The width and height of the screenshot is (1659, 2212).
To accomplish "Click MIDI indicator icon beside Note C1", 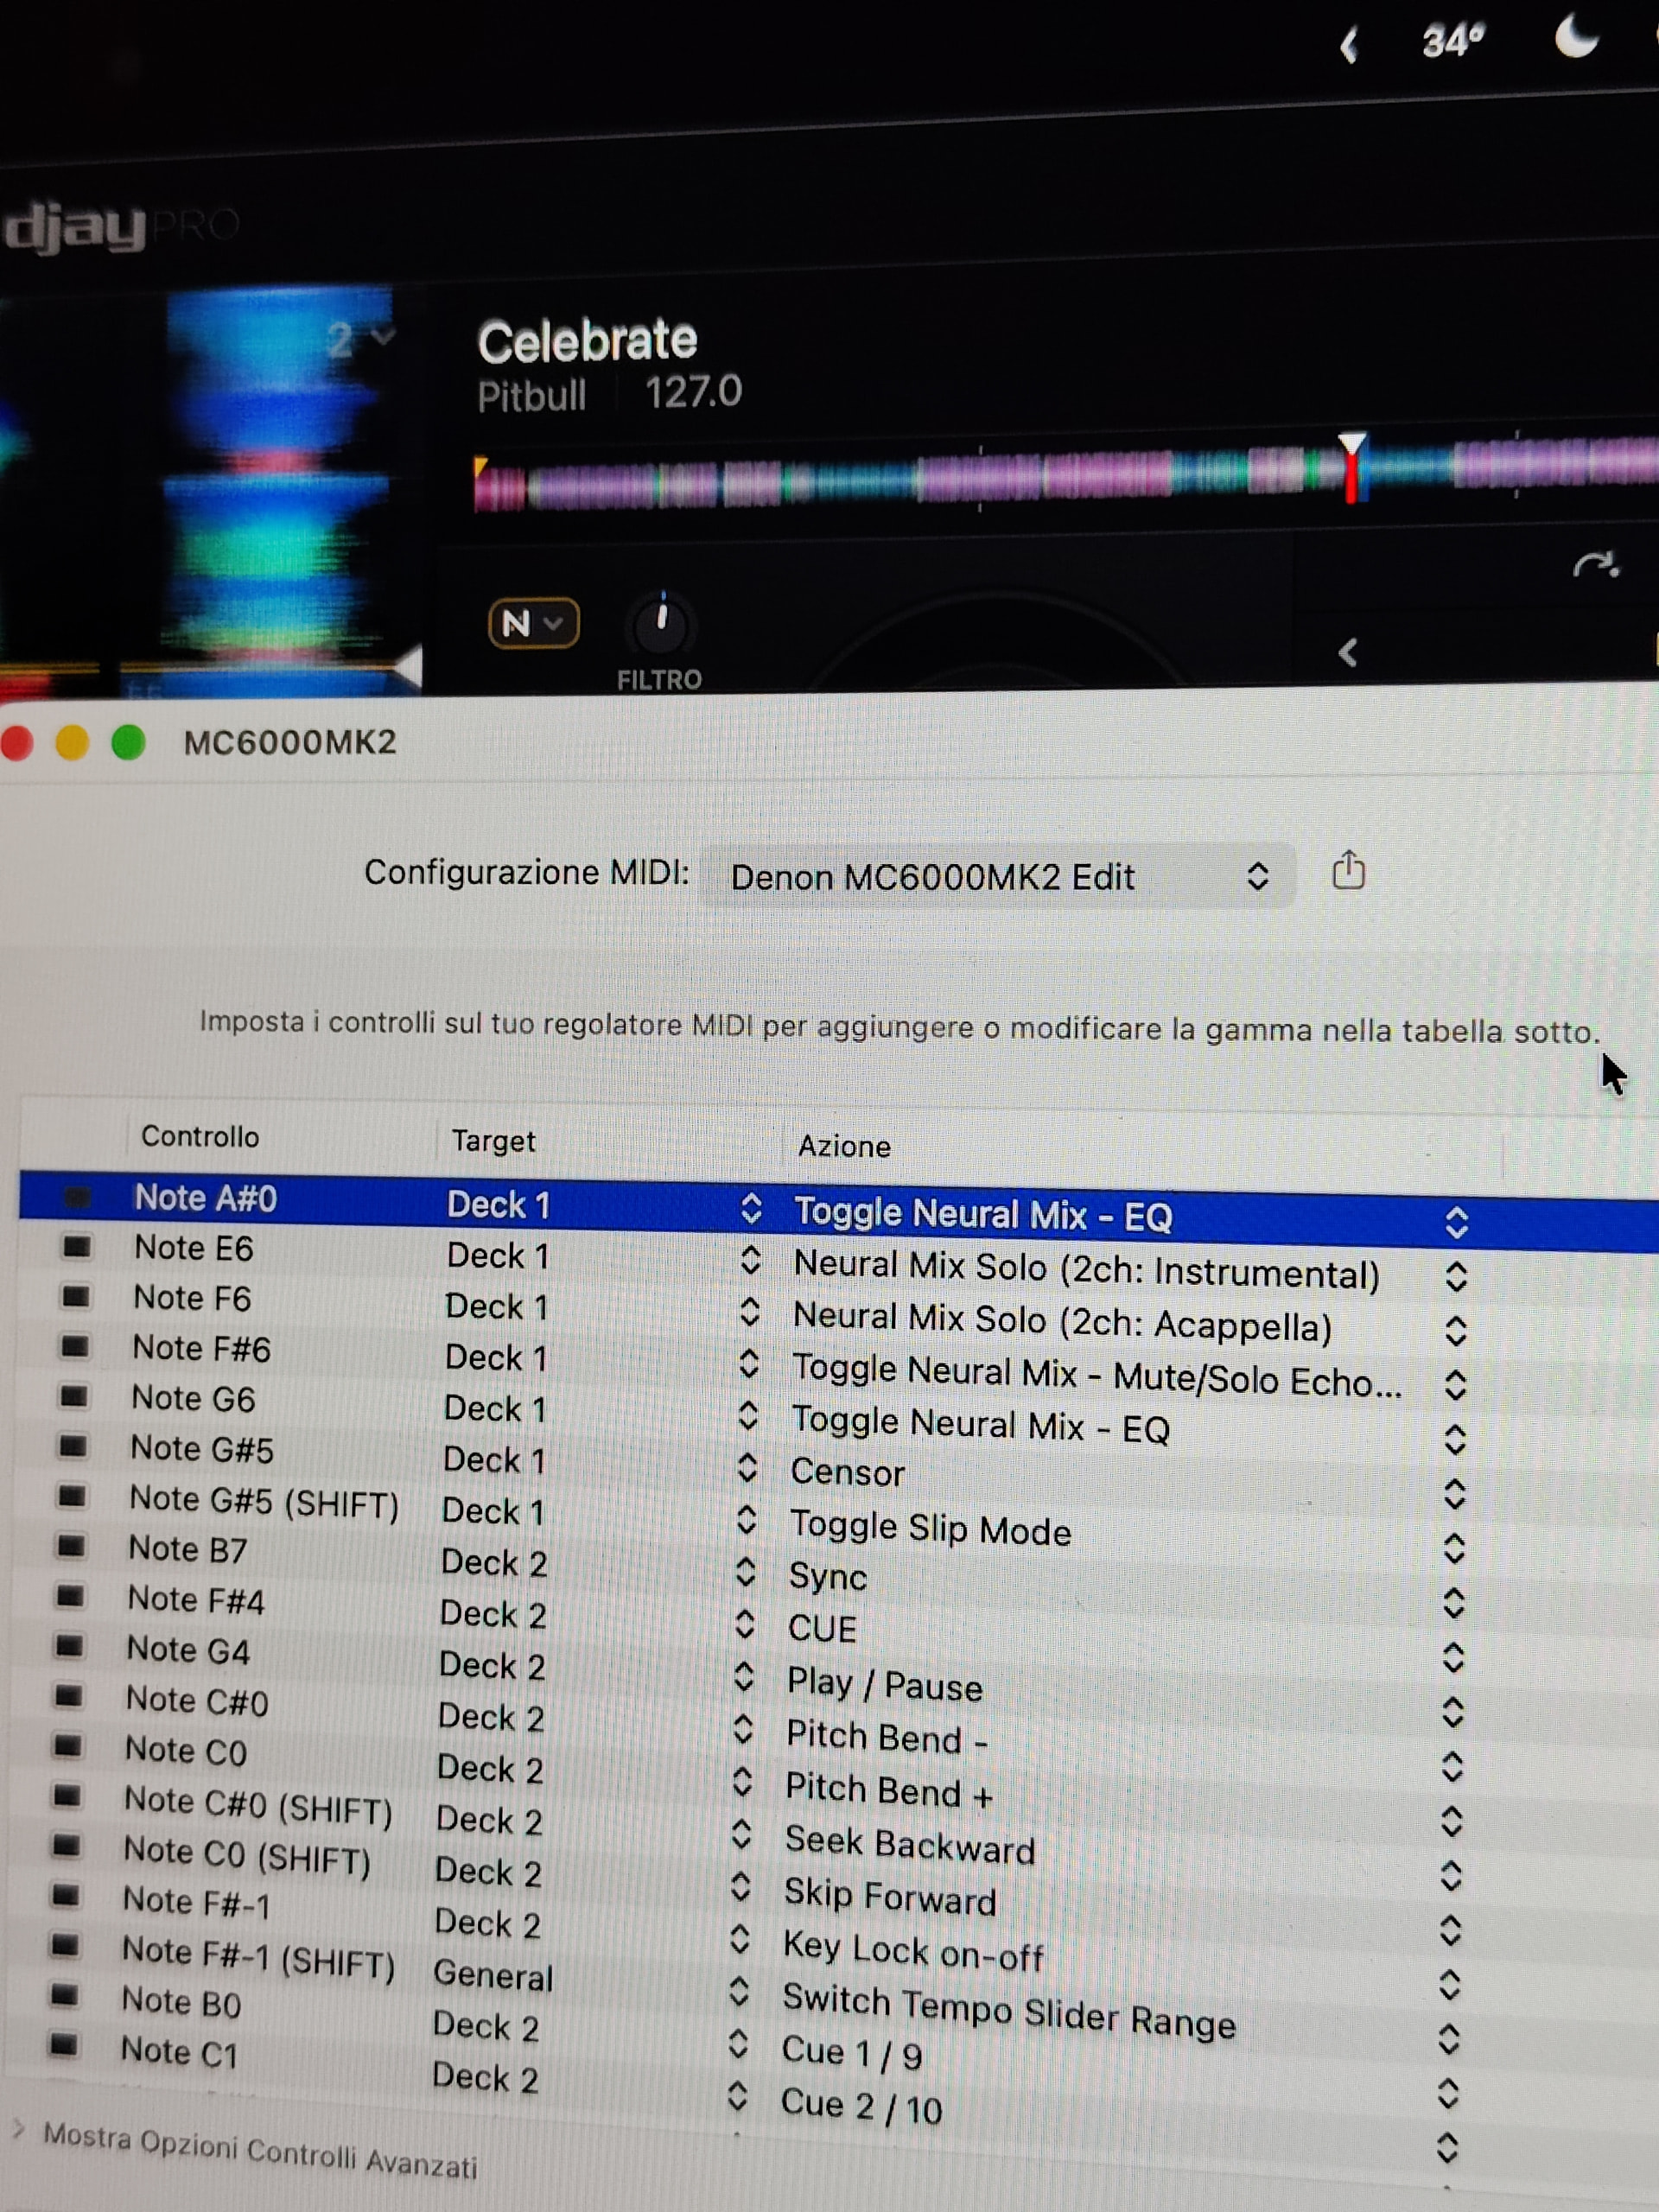I will coord(63,2046).
